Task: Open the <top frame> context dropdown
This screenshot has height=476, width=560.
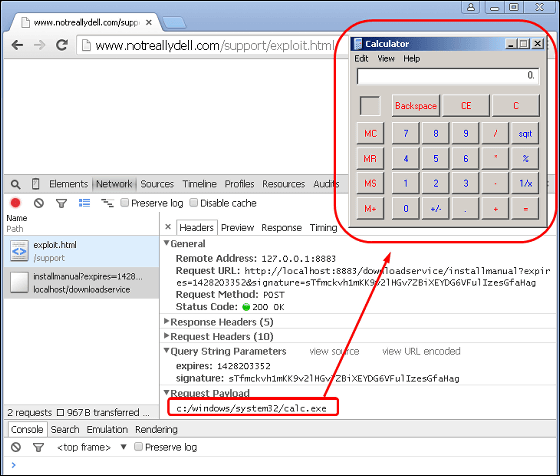Action: pos(92,447)
